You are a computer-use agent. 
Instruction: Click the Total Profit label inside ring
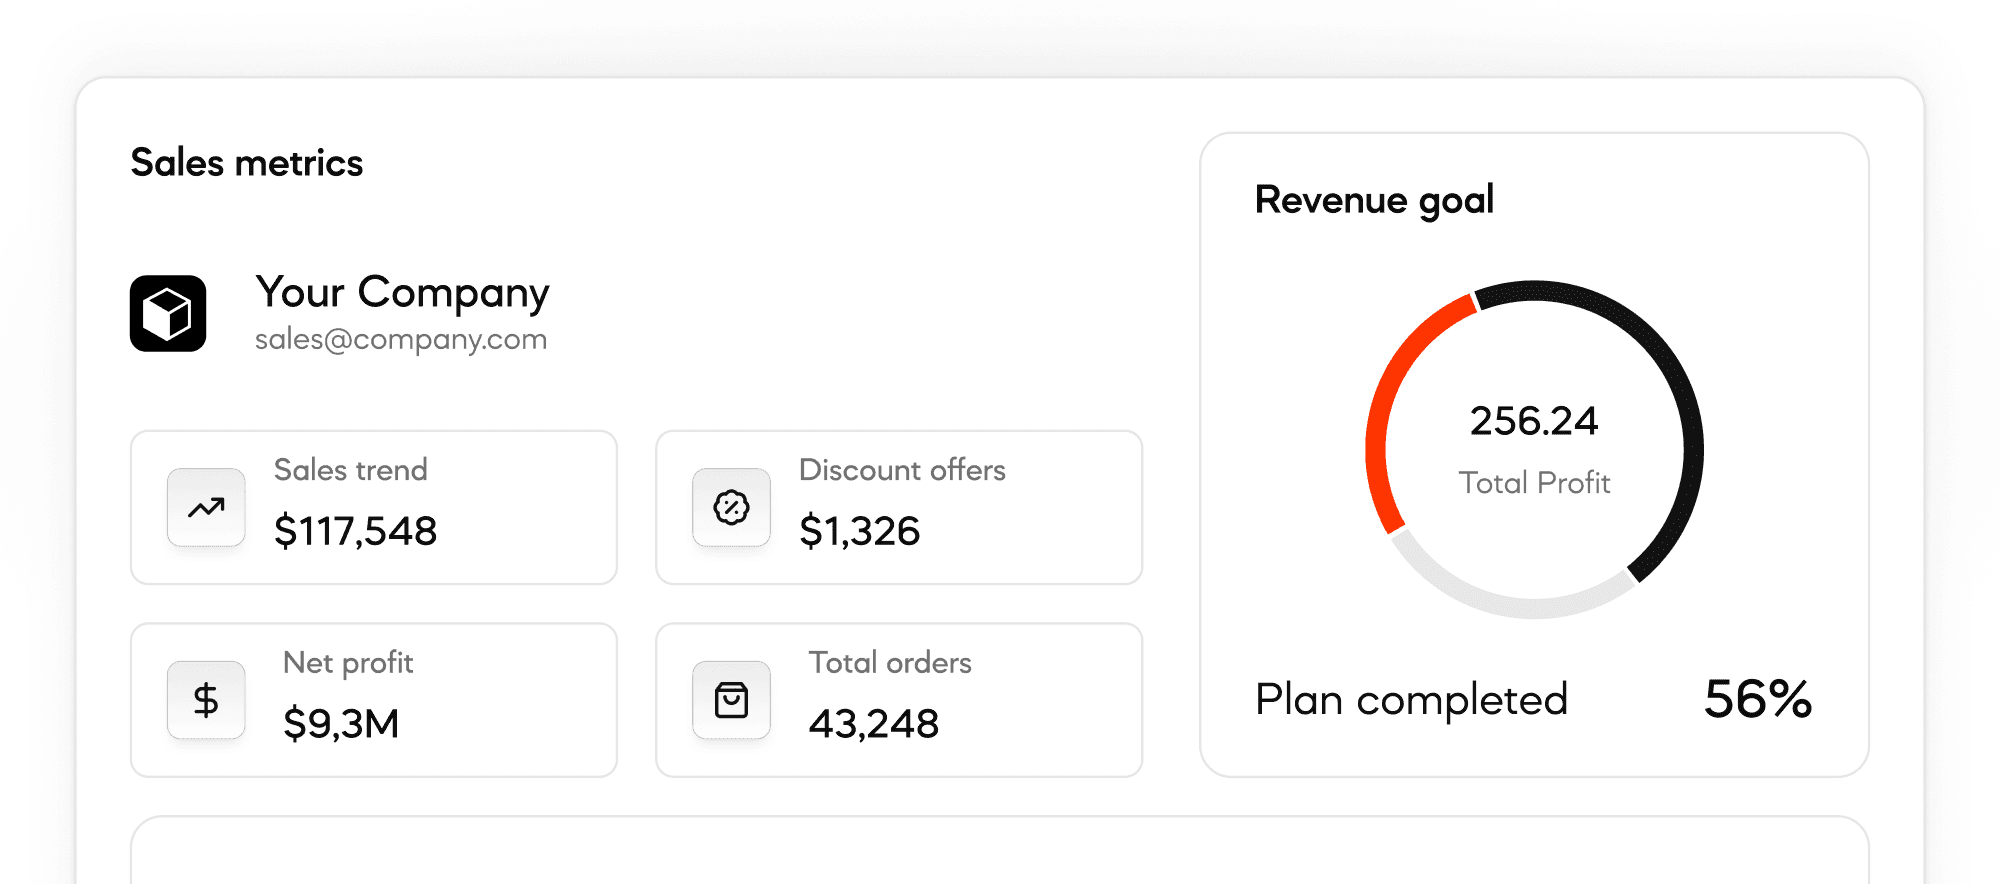tap(1534, 483)
